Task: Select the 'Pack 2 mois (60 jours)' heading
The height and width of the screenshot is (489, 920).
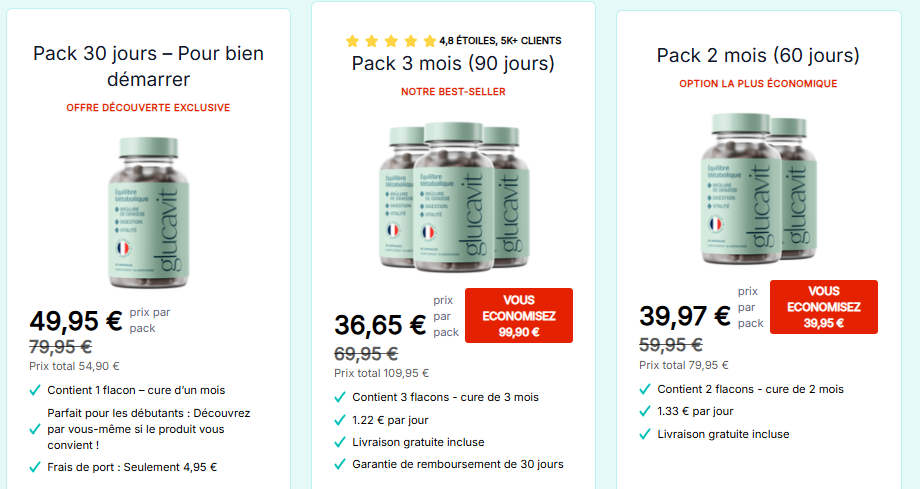Action: [758, 56]
